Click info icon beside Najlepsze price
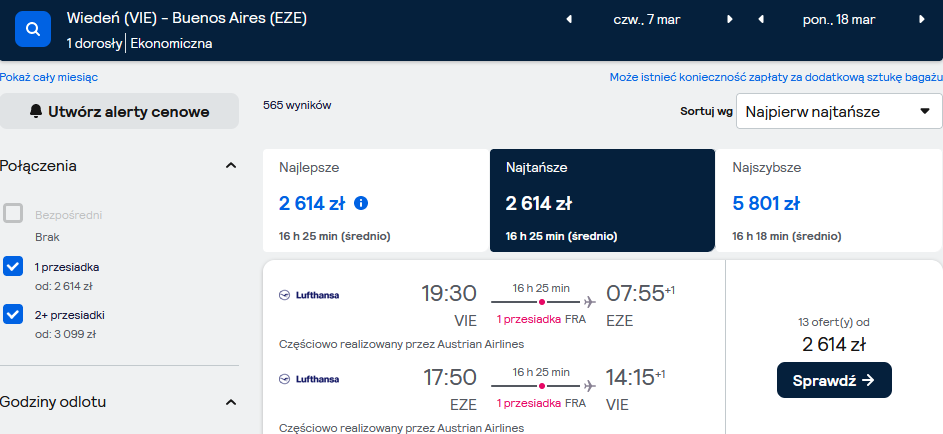The width and height of the screenshot is (943, 434). [x=361, y=203]
